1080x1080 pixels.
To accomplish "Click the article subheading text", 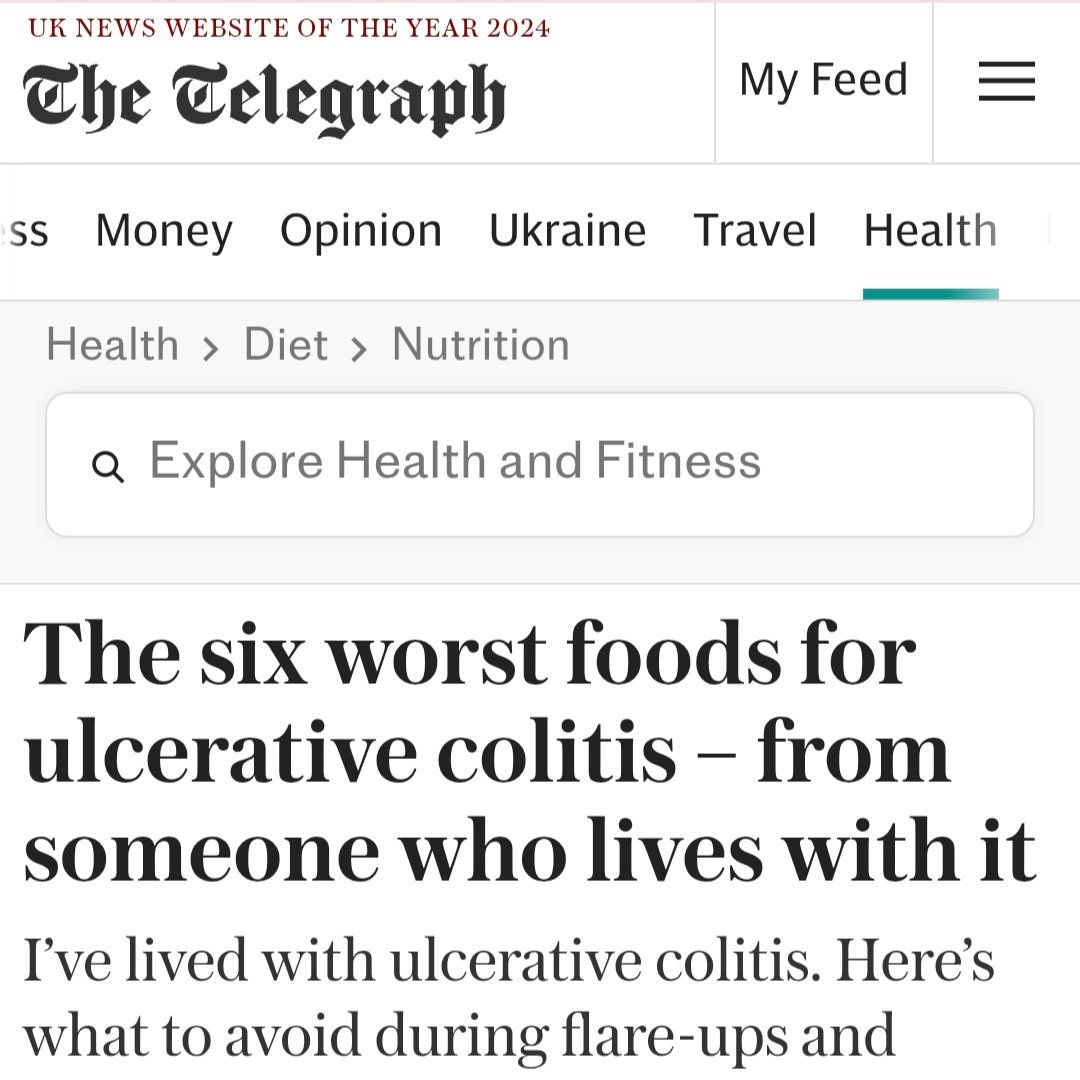I will 510,1000.
